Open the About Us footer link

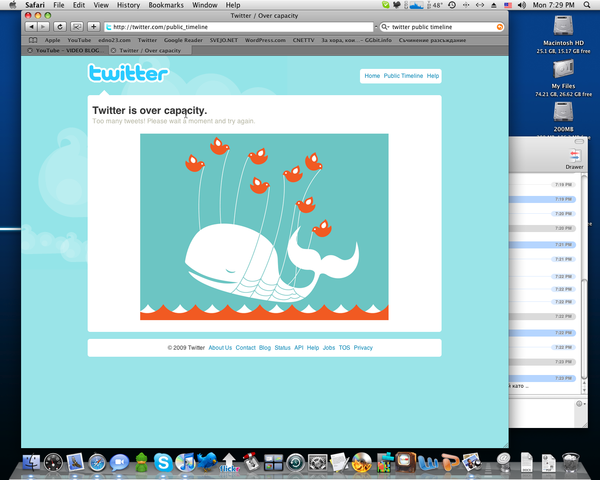point(220,348)
